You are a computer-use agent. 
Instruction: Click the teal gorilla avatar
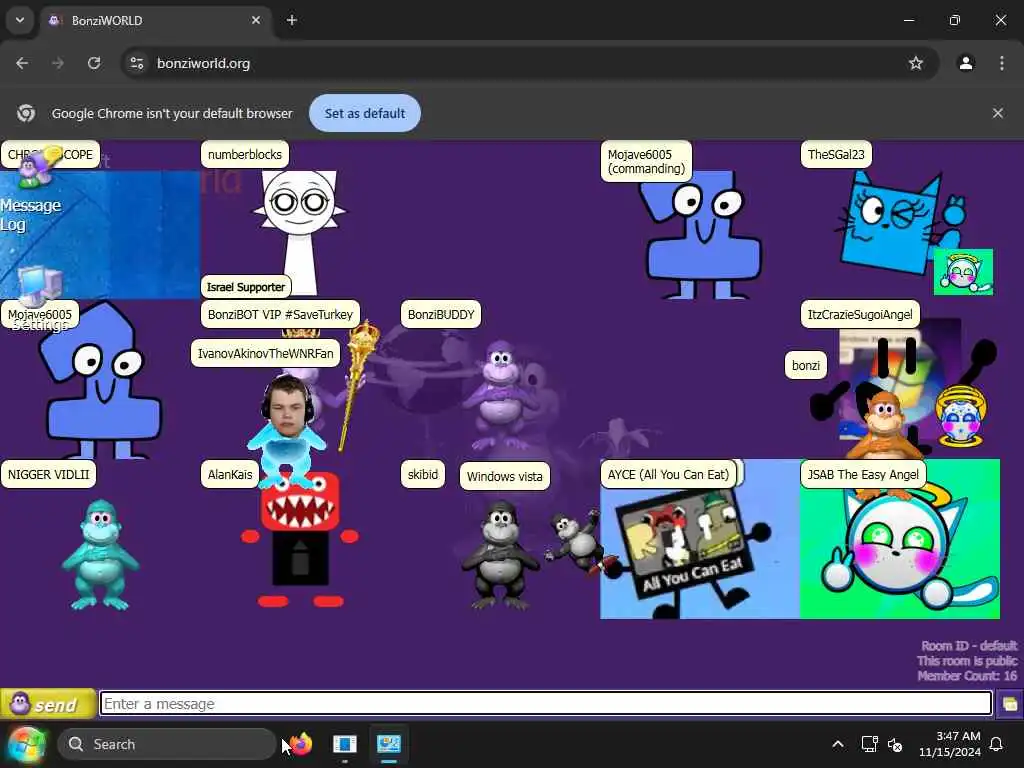point(100,555)
